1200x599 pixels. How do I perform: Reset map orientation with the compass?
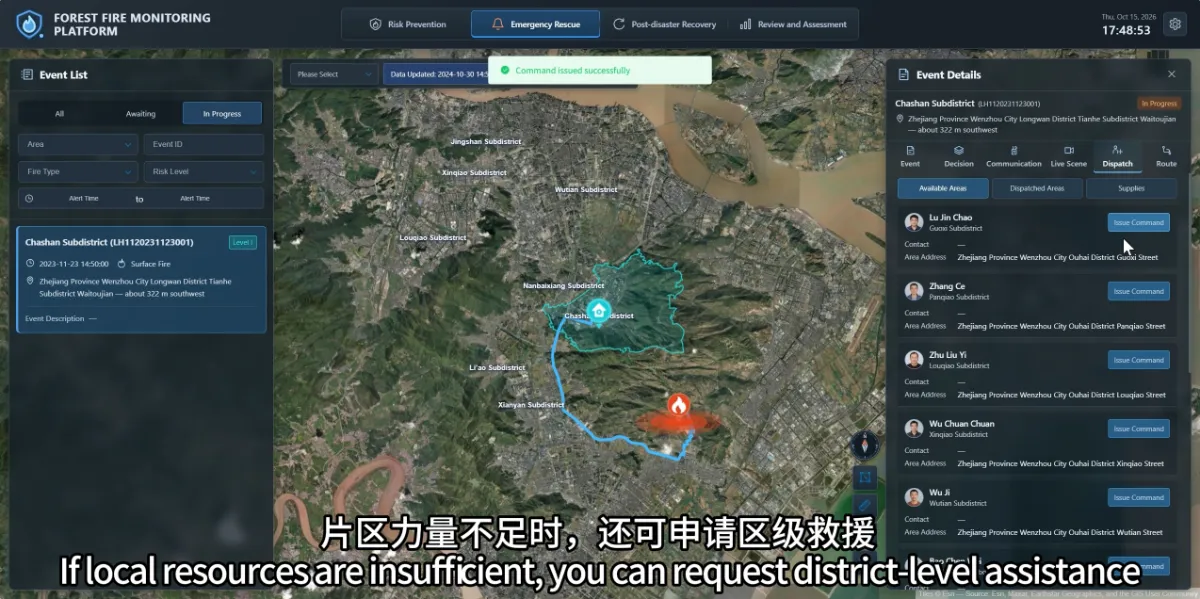[x=865, y=444]
